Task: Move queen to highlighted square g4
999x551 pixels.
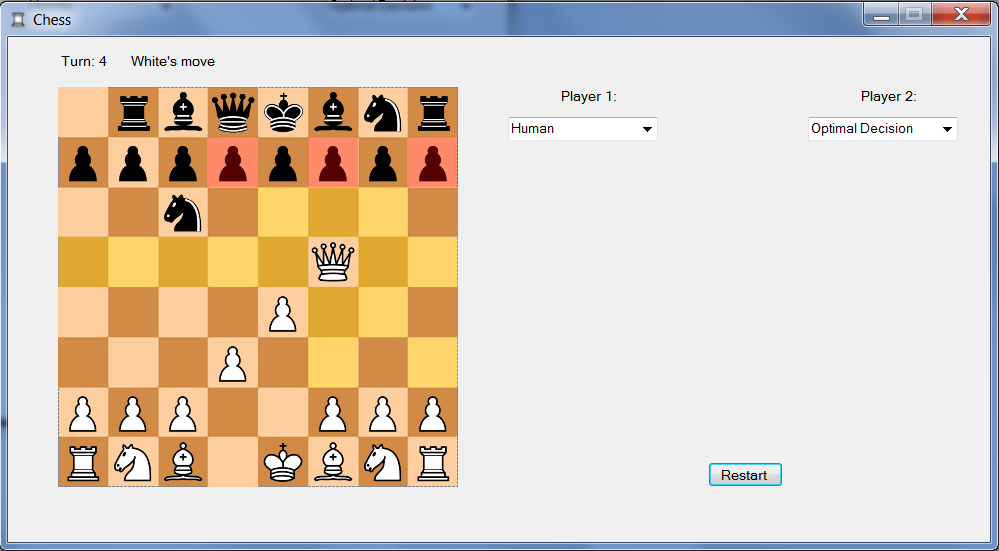Action: 383,313
